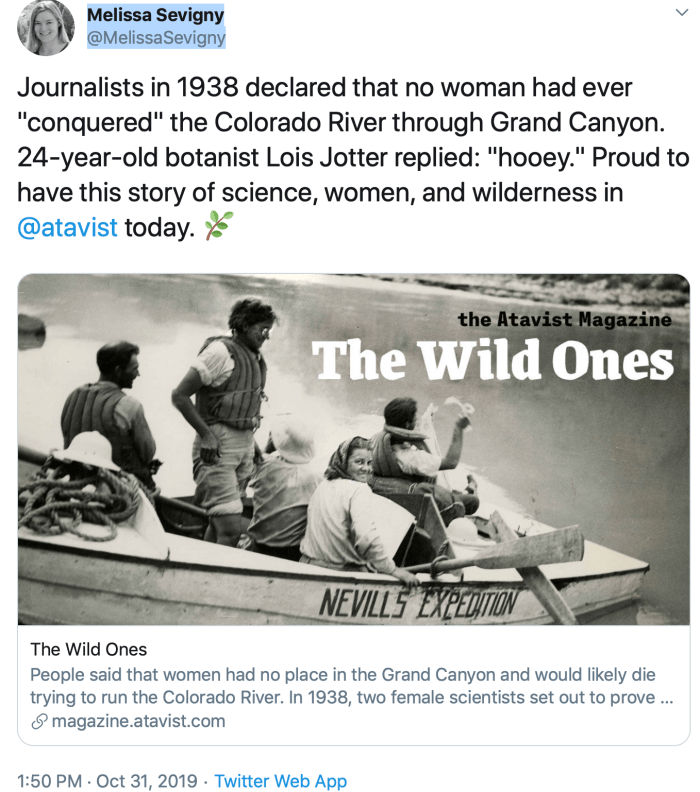Visit the magazine.atavist.com domain link
This screenshot has height=792, width=700.
138,721
